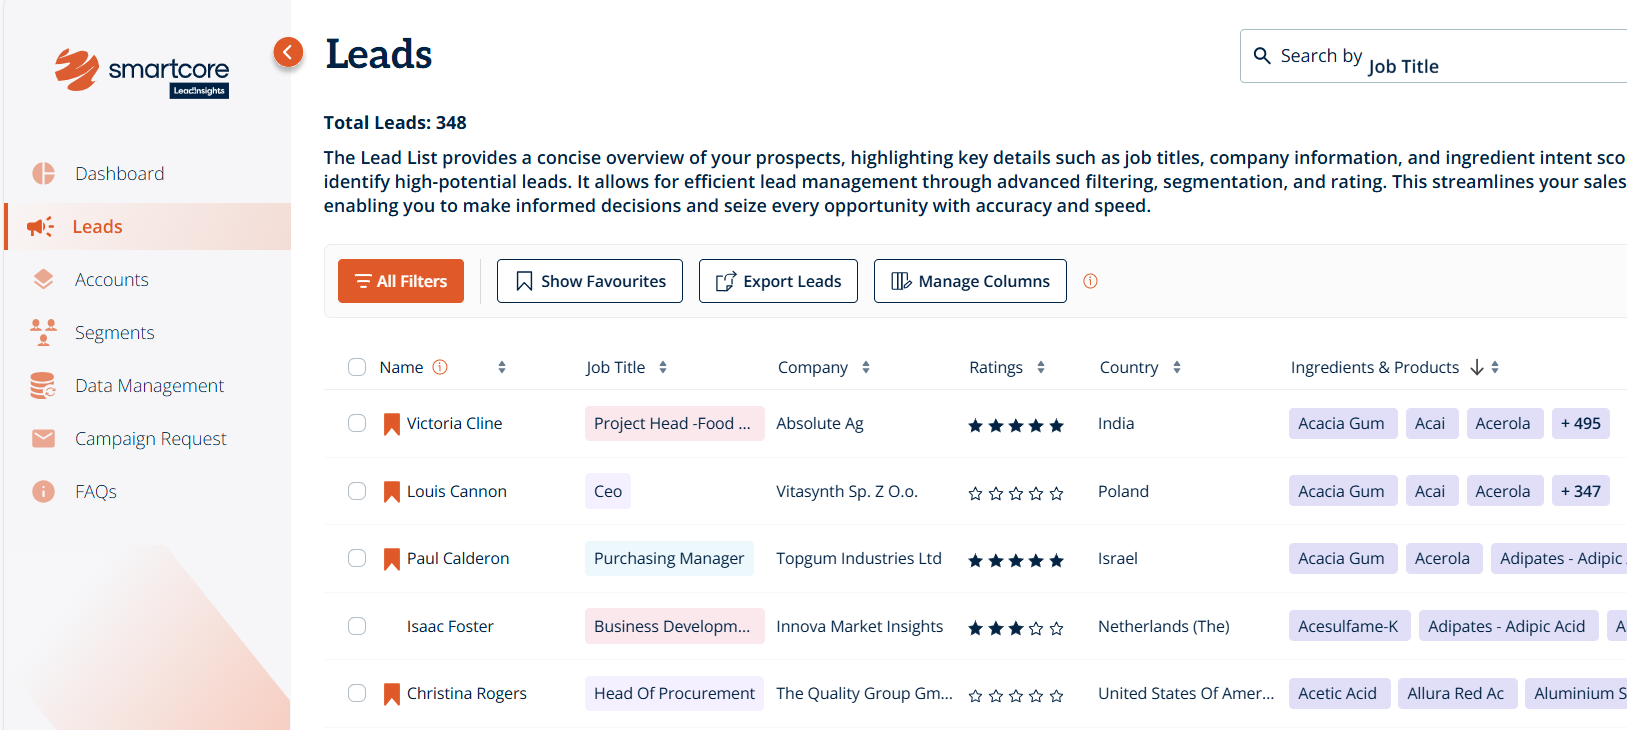Expand the +495 ingredients for Victoria Cline
Image resolution: width=1627 pixels, height=730 pixels.
[x=1580, y=423]
